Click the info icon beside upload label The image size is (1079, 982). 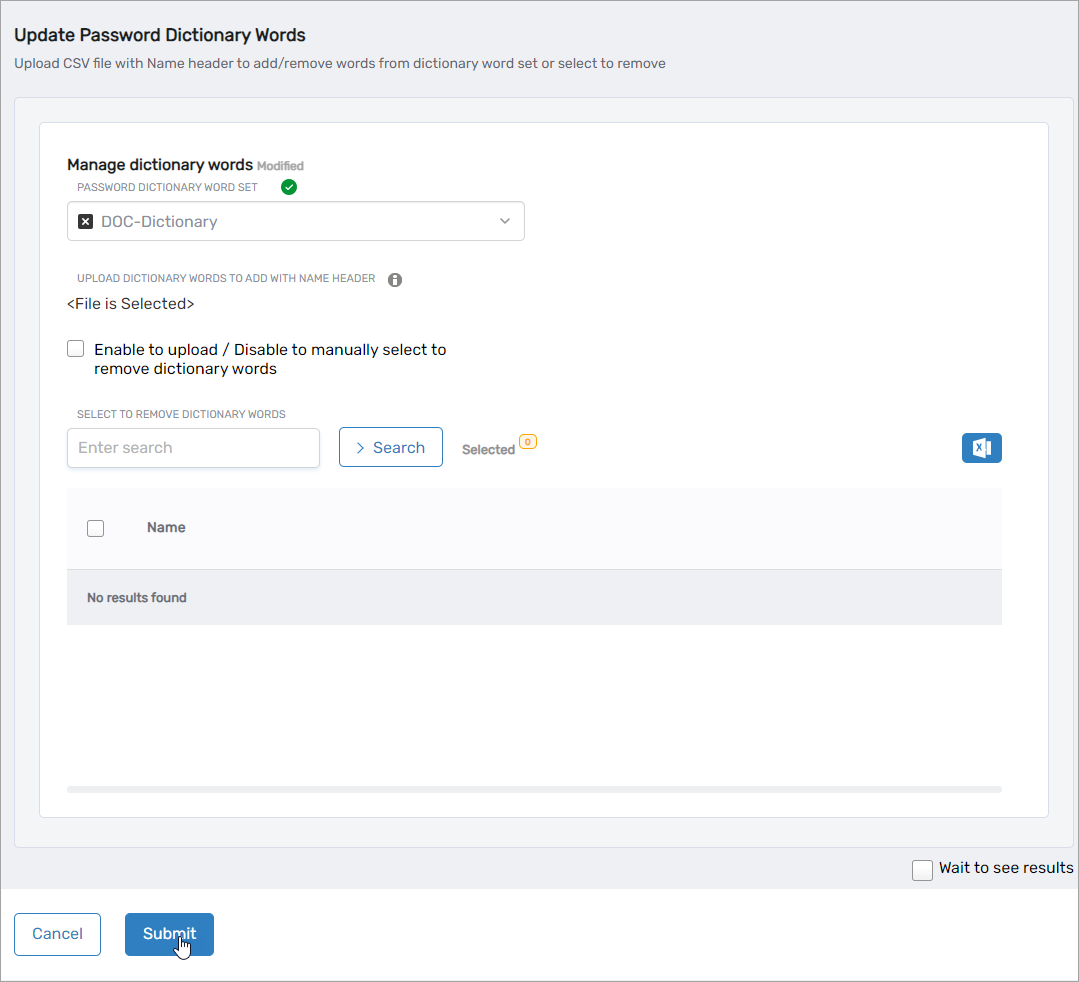[395, 280]
